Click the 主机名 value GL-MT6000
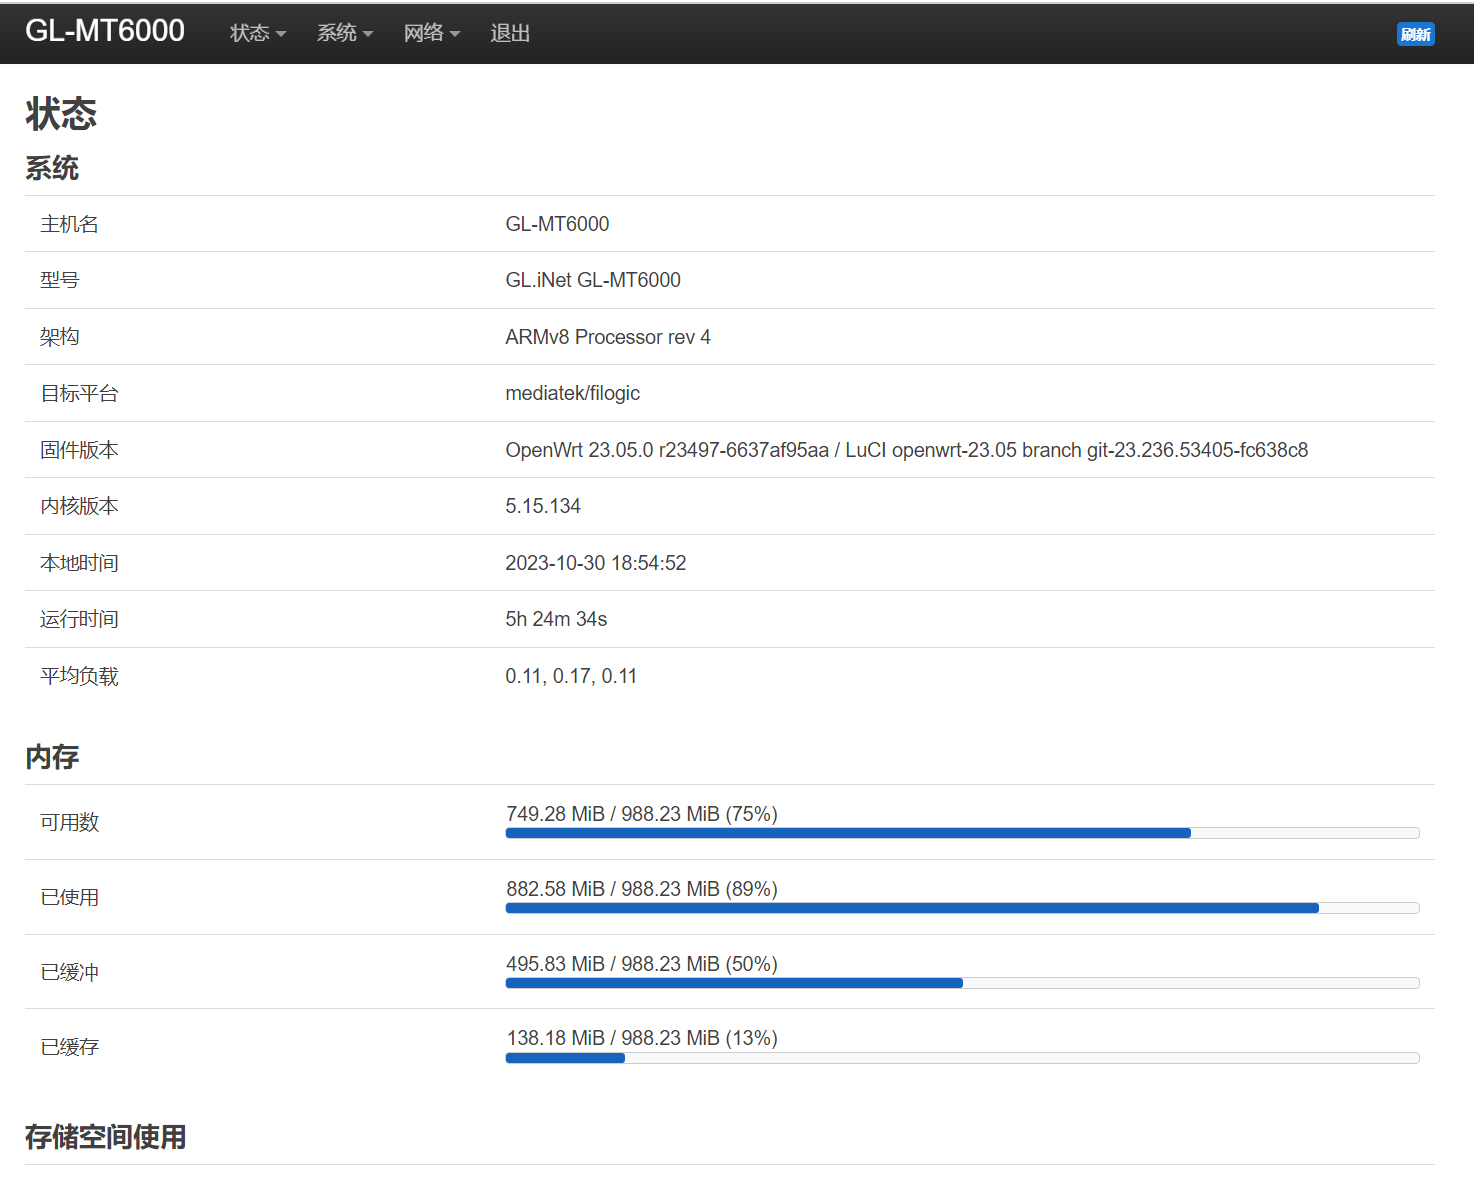The width and height of the screenshot is (1474, 1185). coord(556,224)
